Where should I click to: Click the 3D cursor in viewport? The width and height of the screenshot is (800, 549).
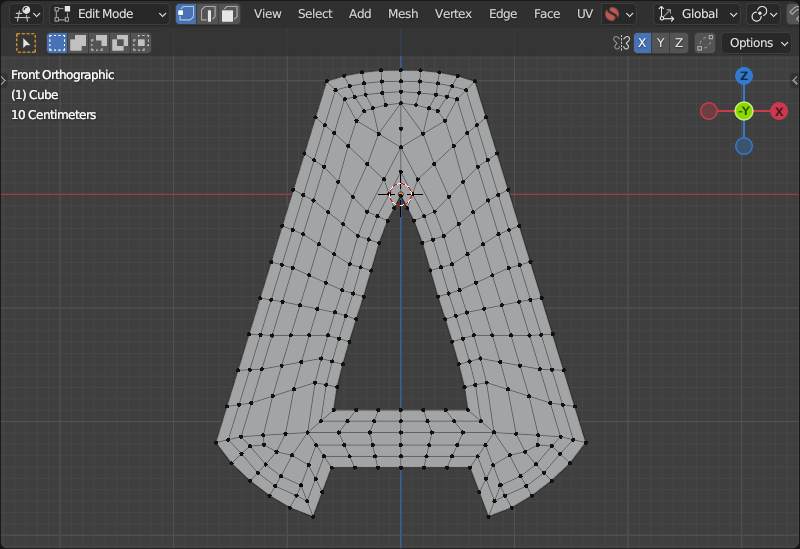click(x=401, y=194)
